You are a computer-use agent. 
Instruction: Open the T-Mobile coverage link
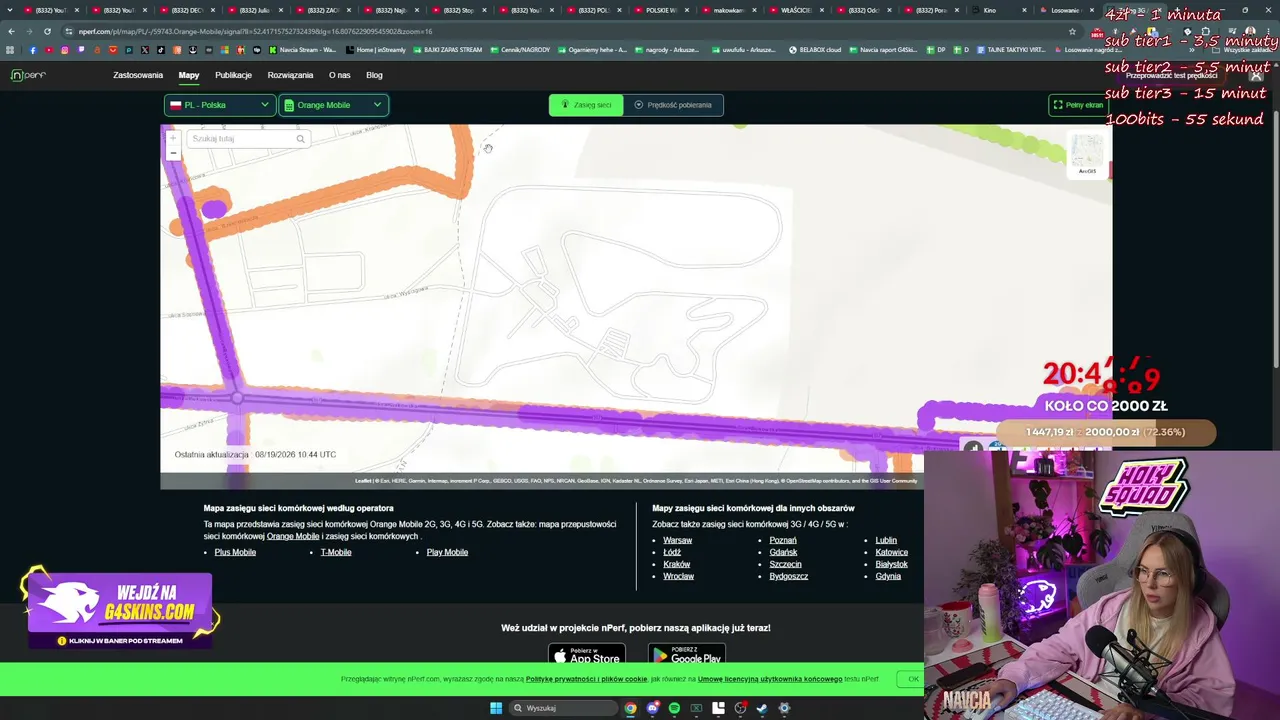[x=336, y=552]
